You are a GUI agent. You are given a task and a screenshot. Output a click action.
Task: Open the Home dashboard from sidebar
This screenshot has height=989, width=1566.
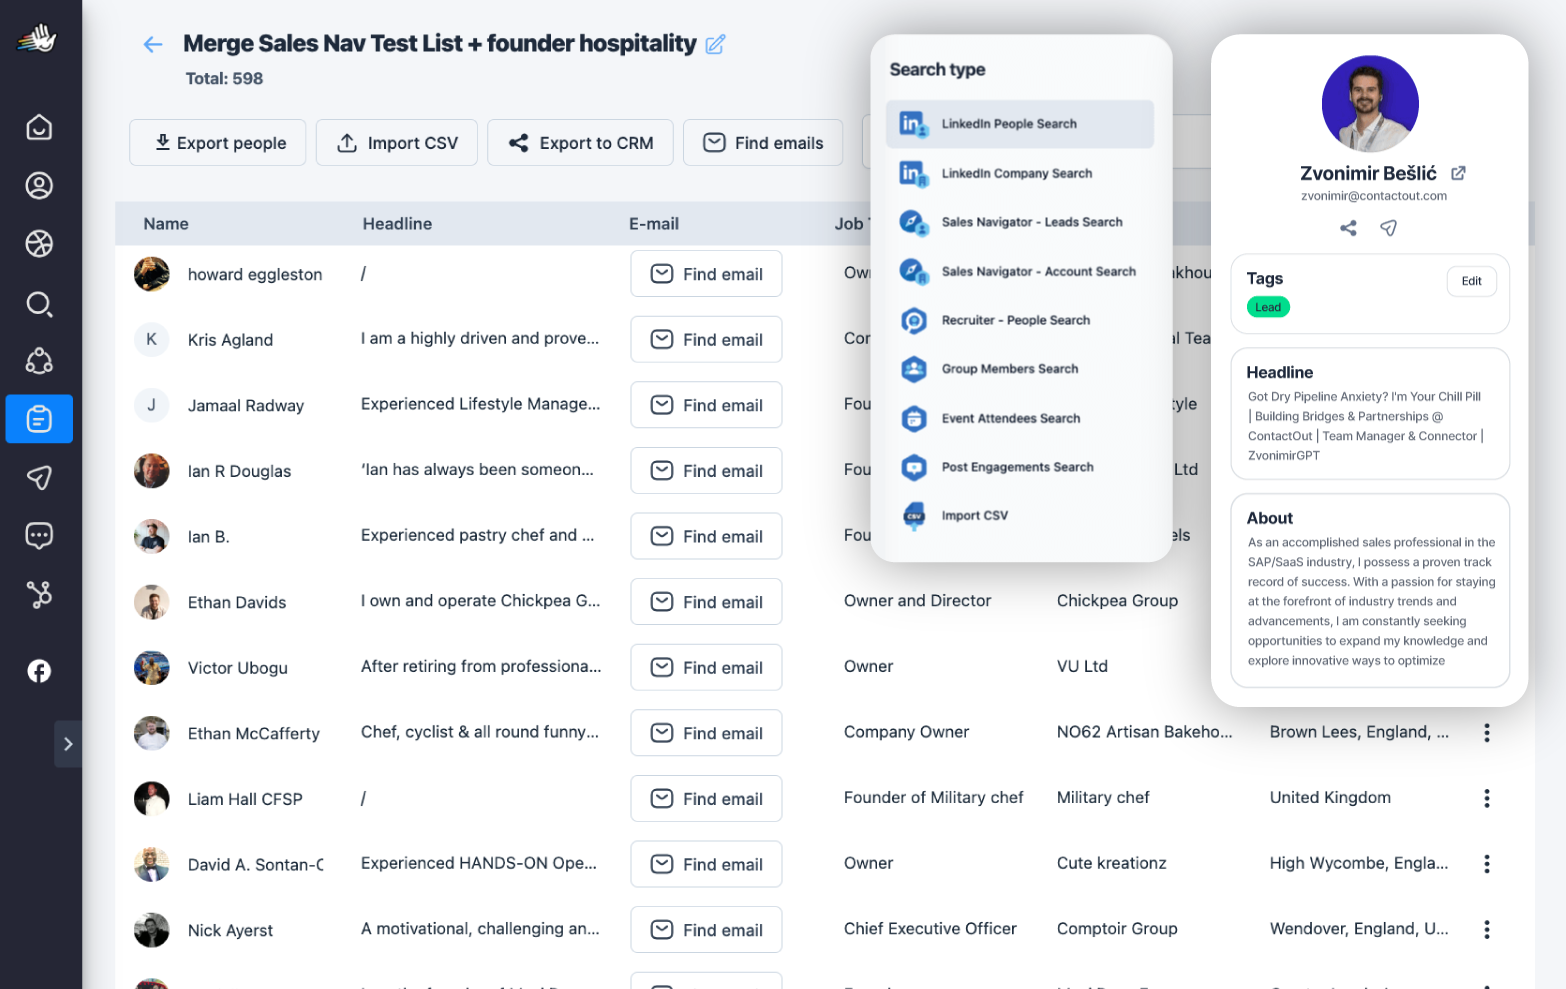pos(39,127)
